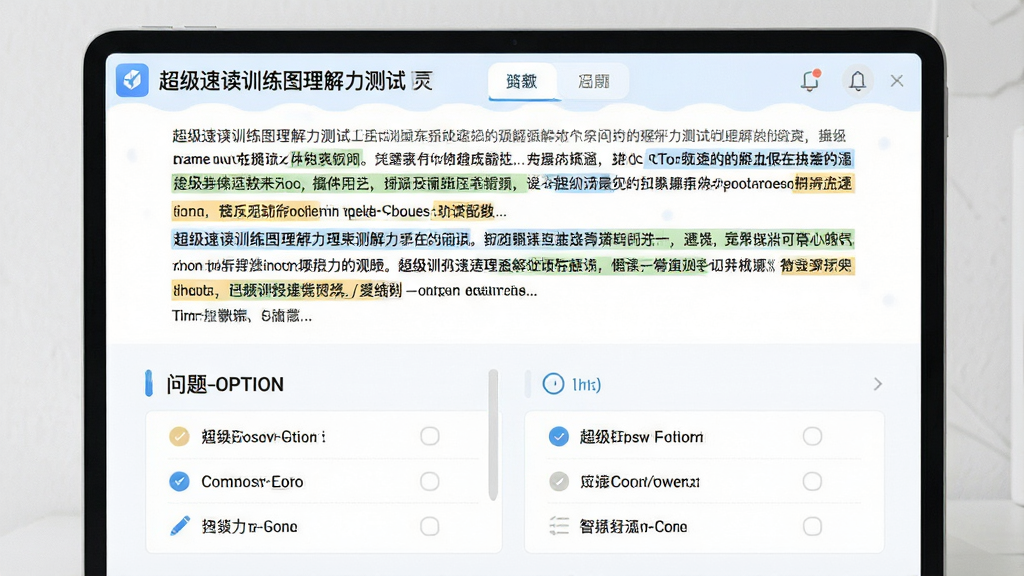Click blue check icon beside Epsw Fotiorn
Screen dimensions: 1024x576
click(x=558, y=436)
